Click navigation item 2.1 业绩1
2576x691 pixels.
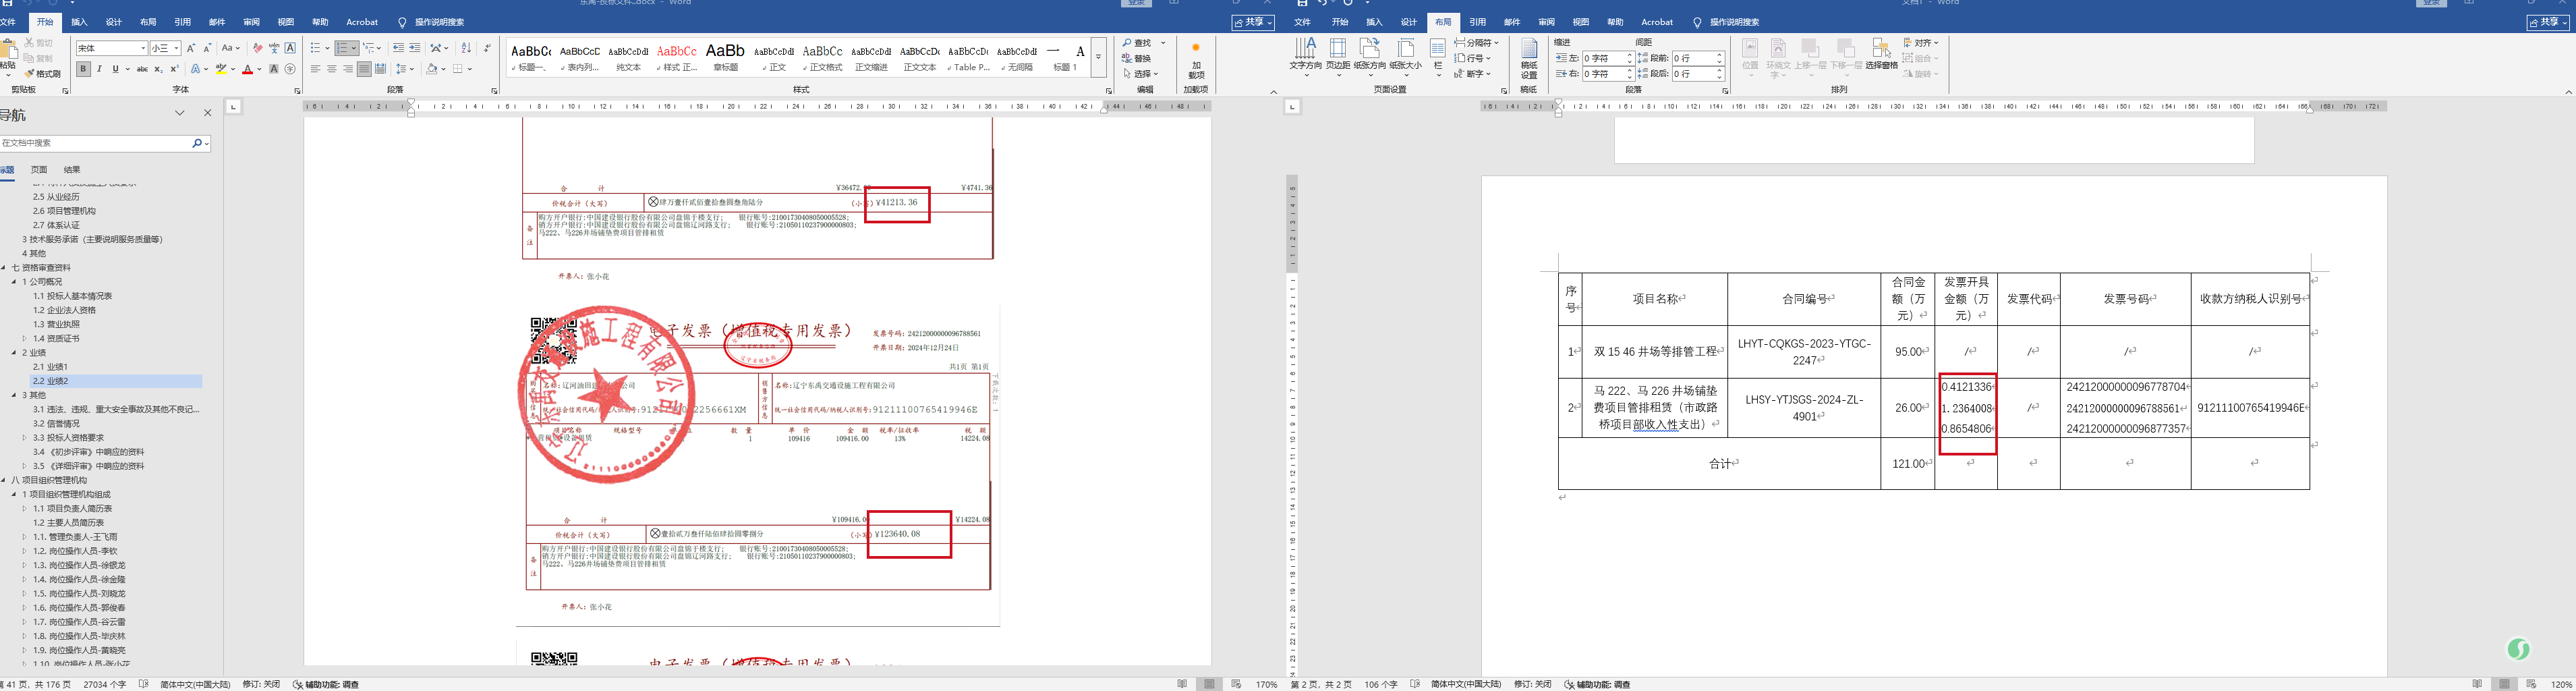[51, 367]
